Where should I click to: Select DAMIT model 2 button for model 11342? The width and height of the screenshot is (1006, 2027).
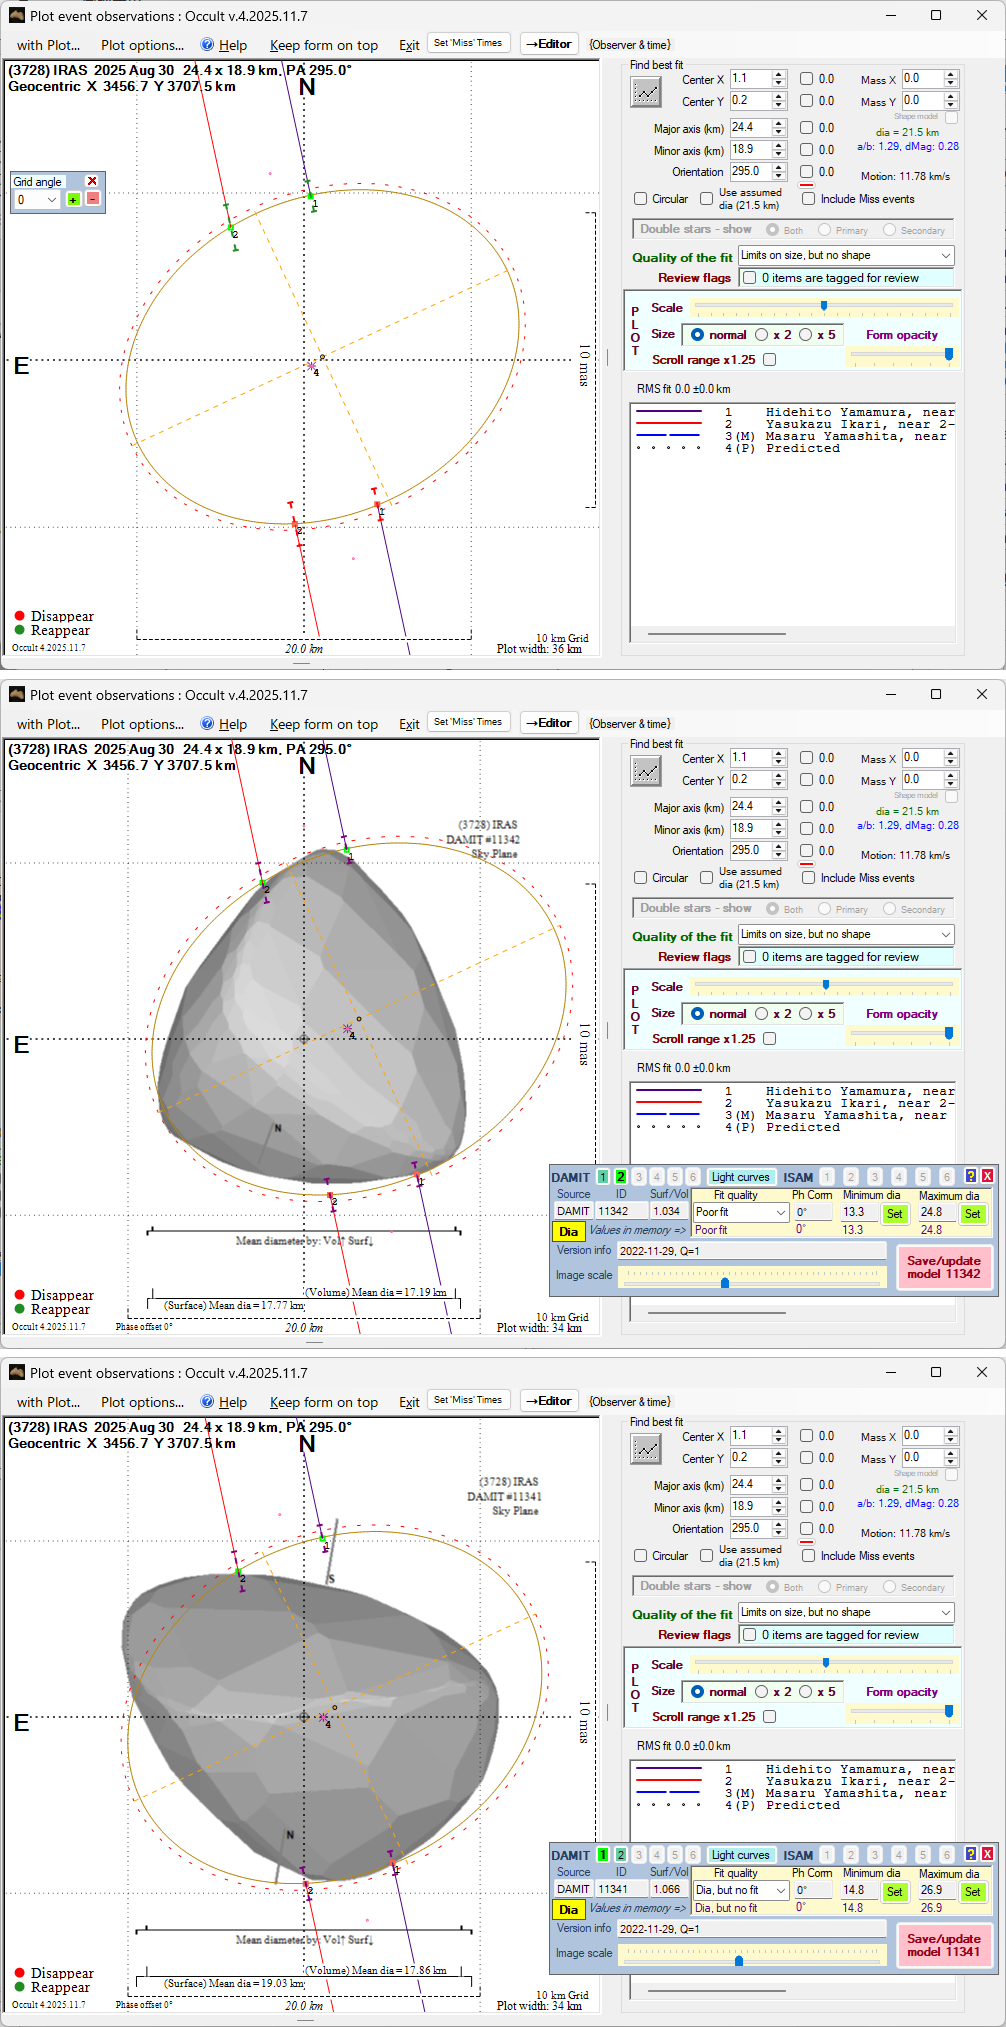[x=620, y=1177]
